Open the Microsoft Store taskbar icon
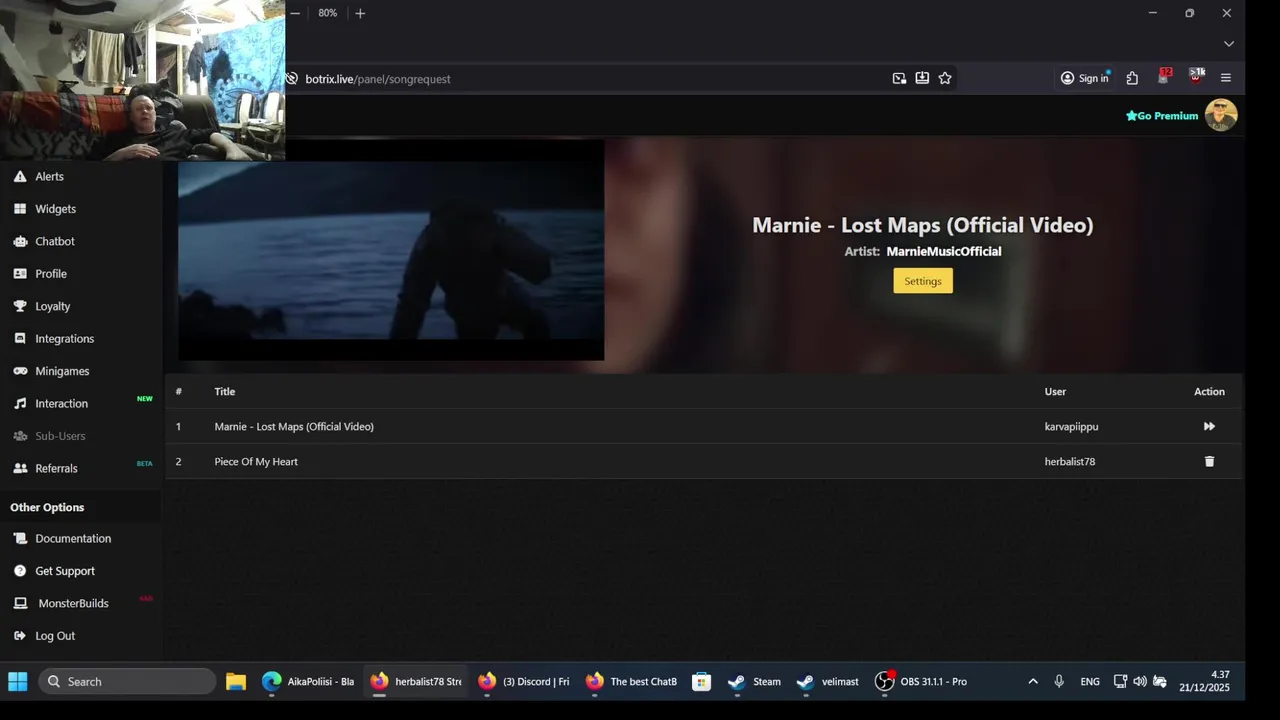The image size is (1280, 720). pos(702,682)
